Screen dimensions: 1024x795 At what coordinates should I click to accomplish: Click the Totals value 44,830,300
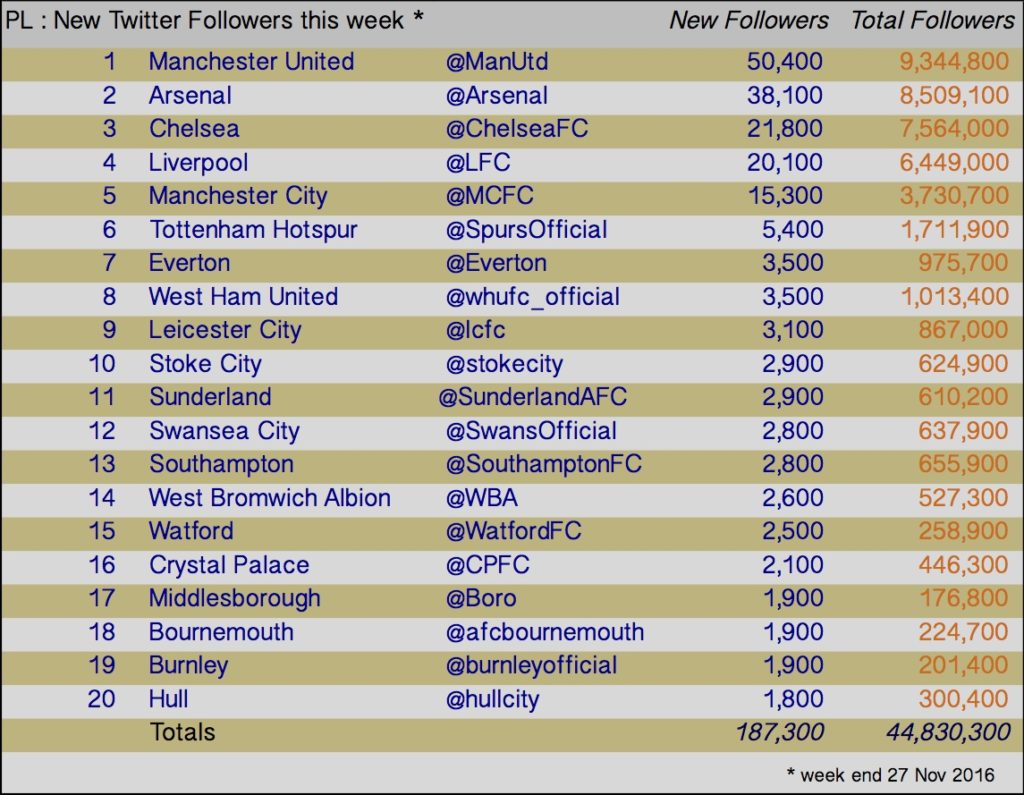coord(948,732)
